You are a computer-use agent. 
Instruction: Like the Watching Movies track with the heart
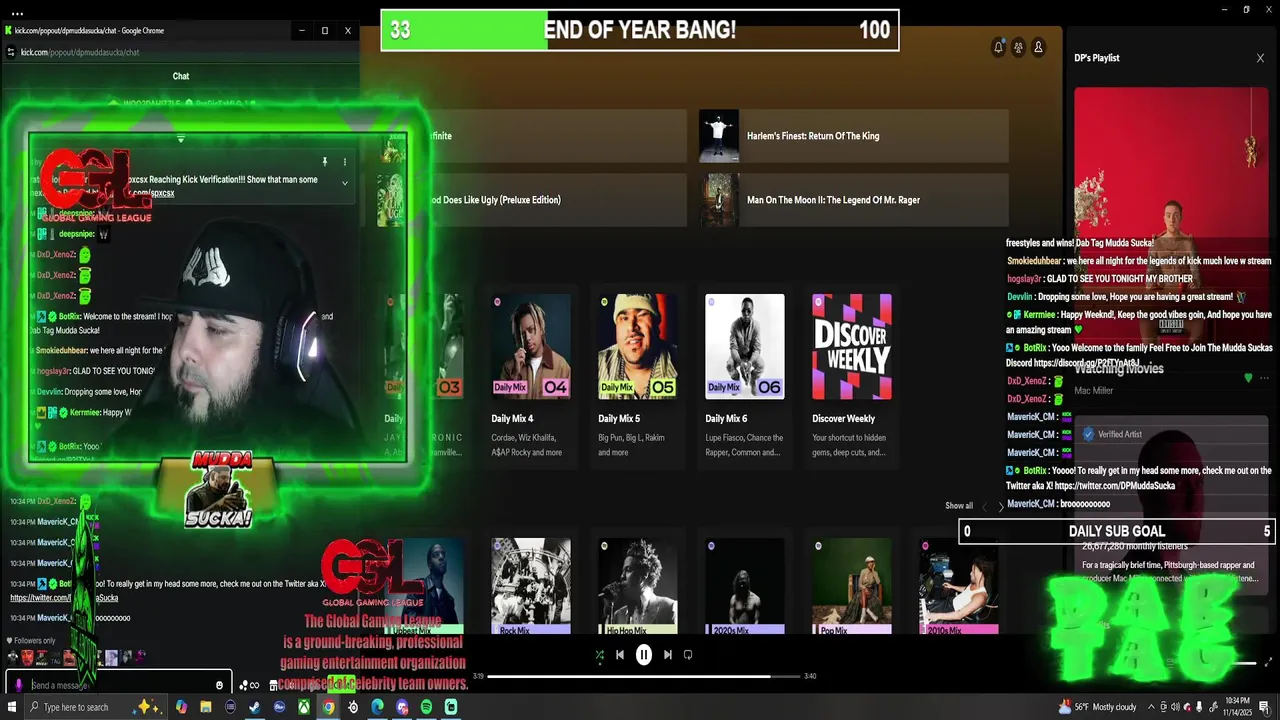click(x=1248, y=378)
